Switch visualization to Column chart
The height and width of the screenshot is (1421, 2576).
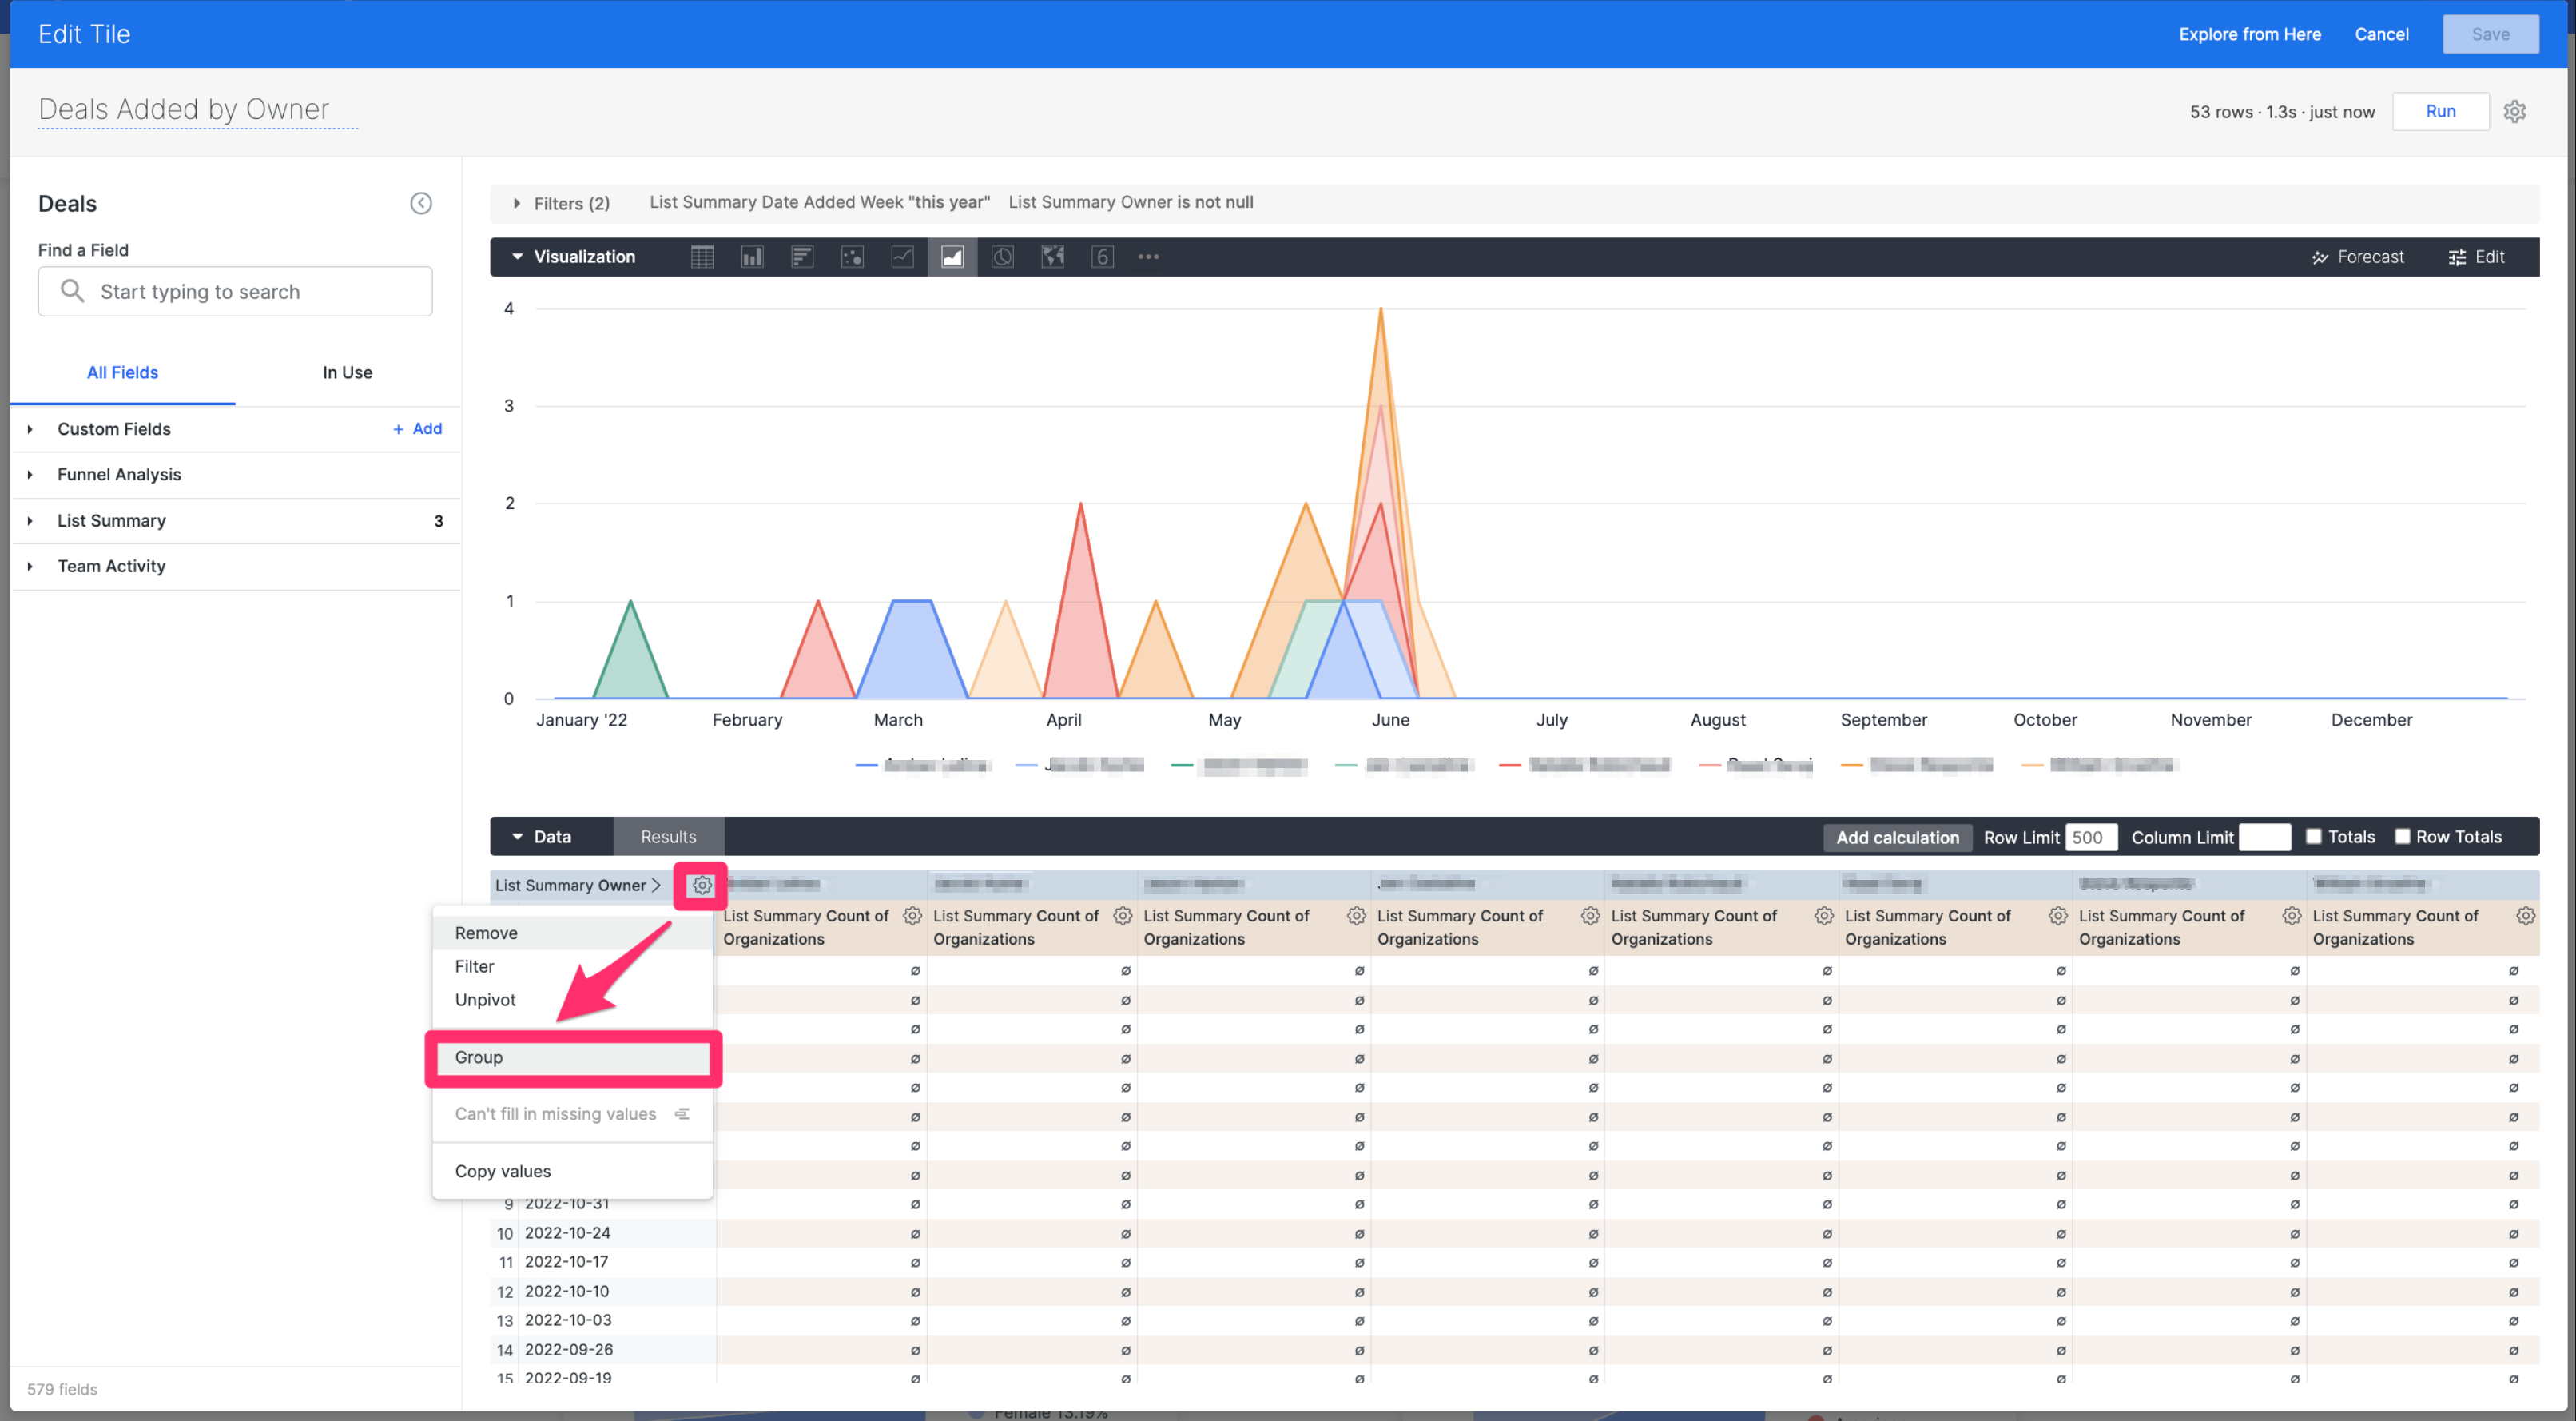click(x=752, y=257)
